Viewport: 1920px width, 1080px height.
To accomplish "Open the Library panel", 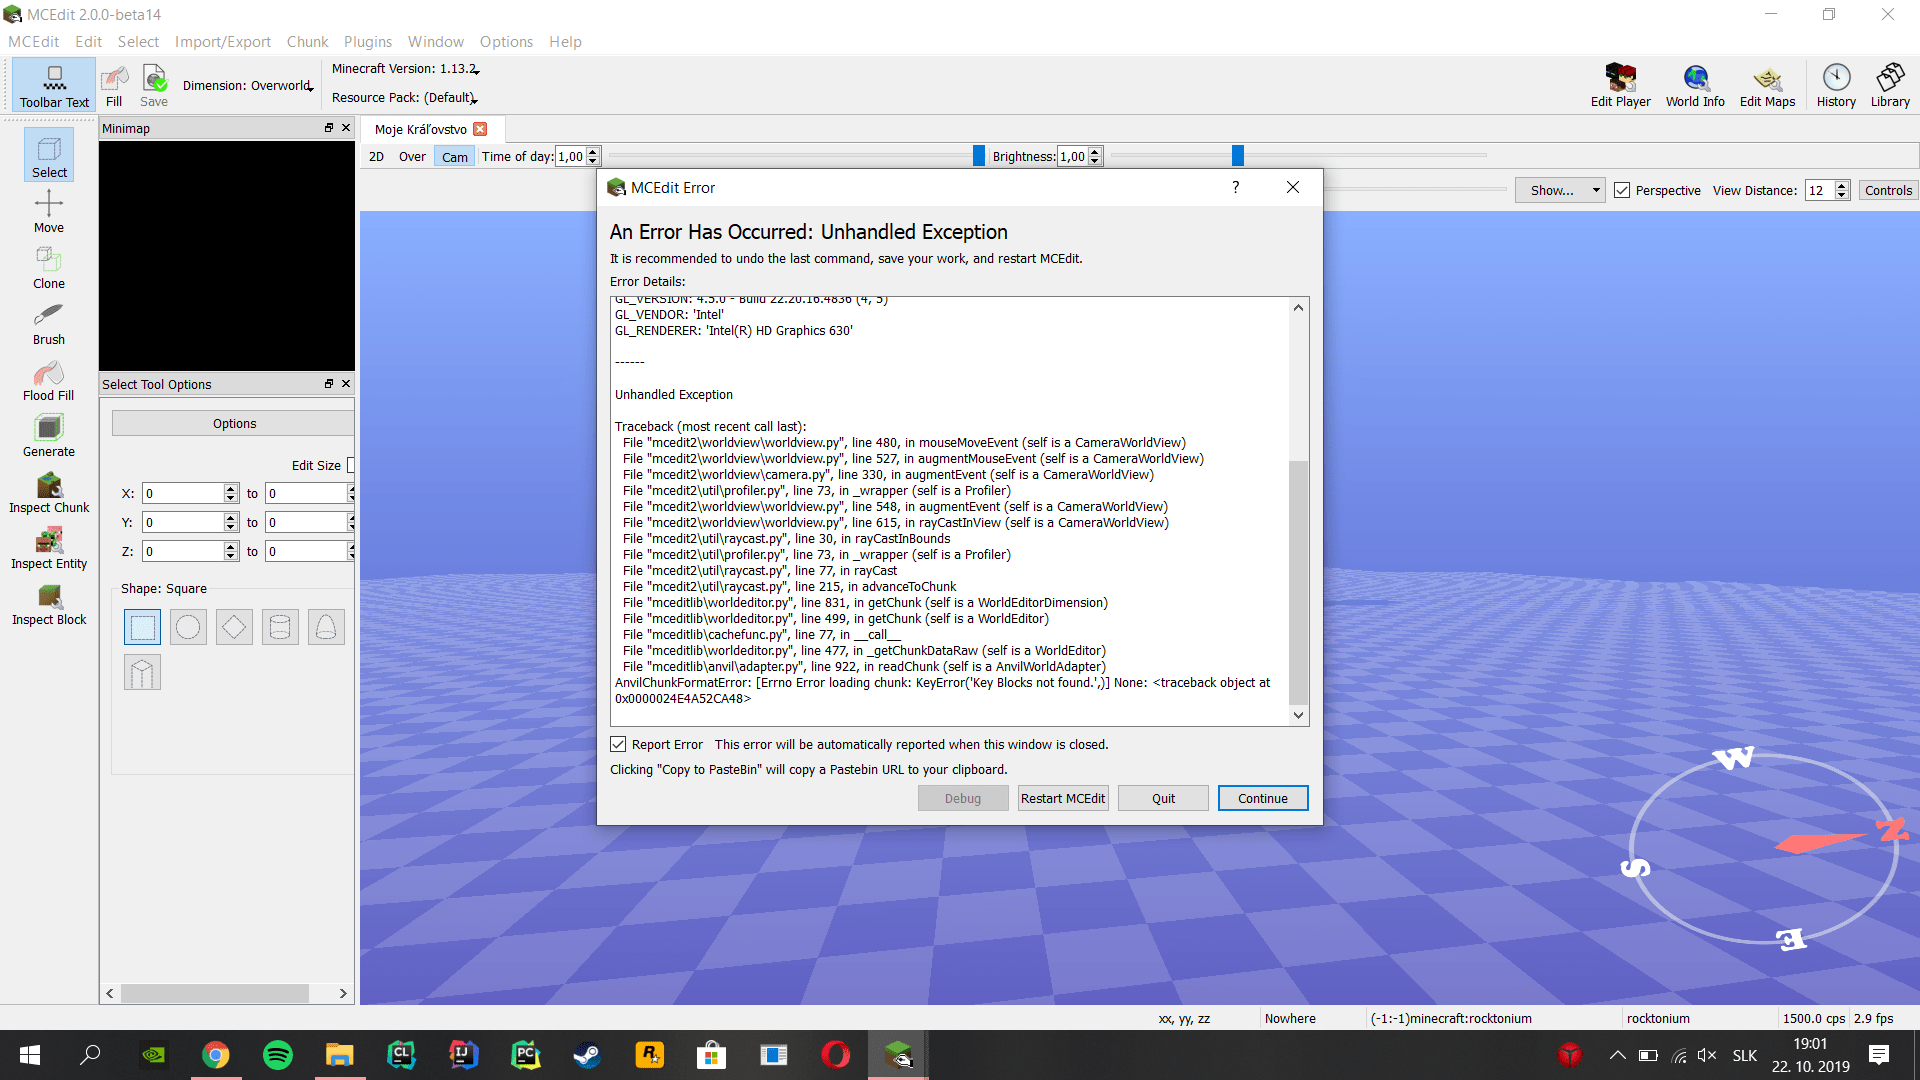I will pyautogui.click(x=1890, y=85).
